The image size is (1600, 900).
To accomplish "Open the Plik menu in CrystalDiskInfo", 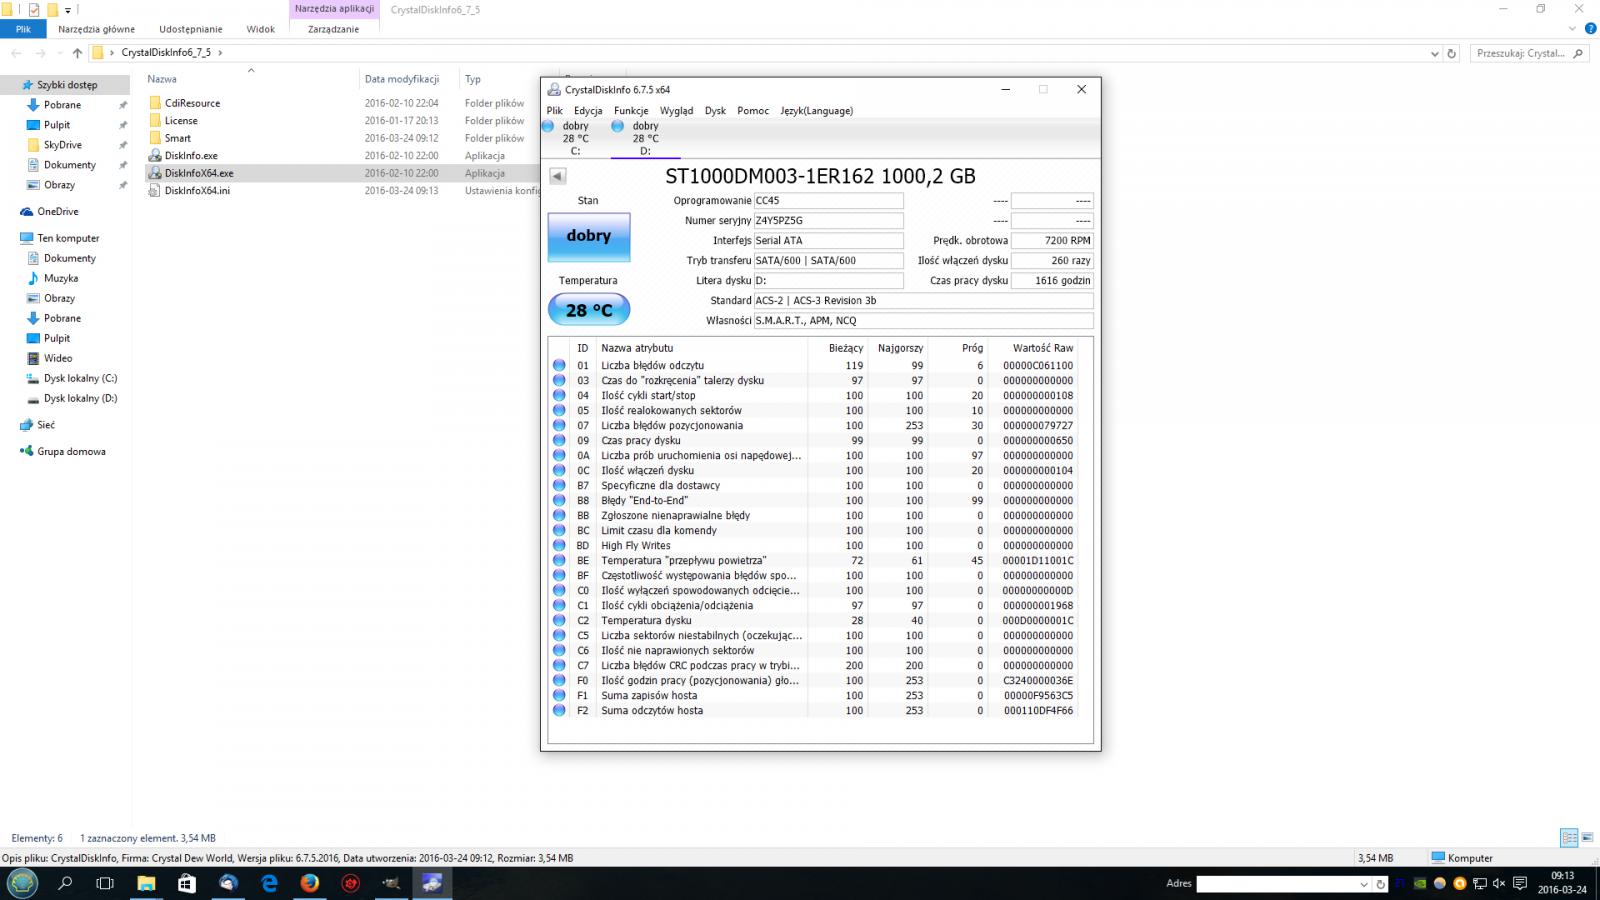I will [555, 111].
